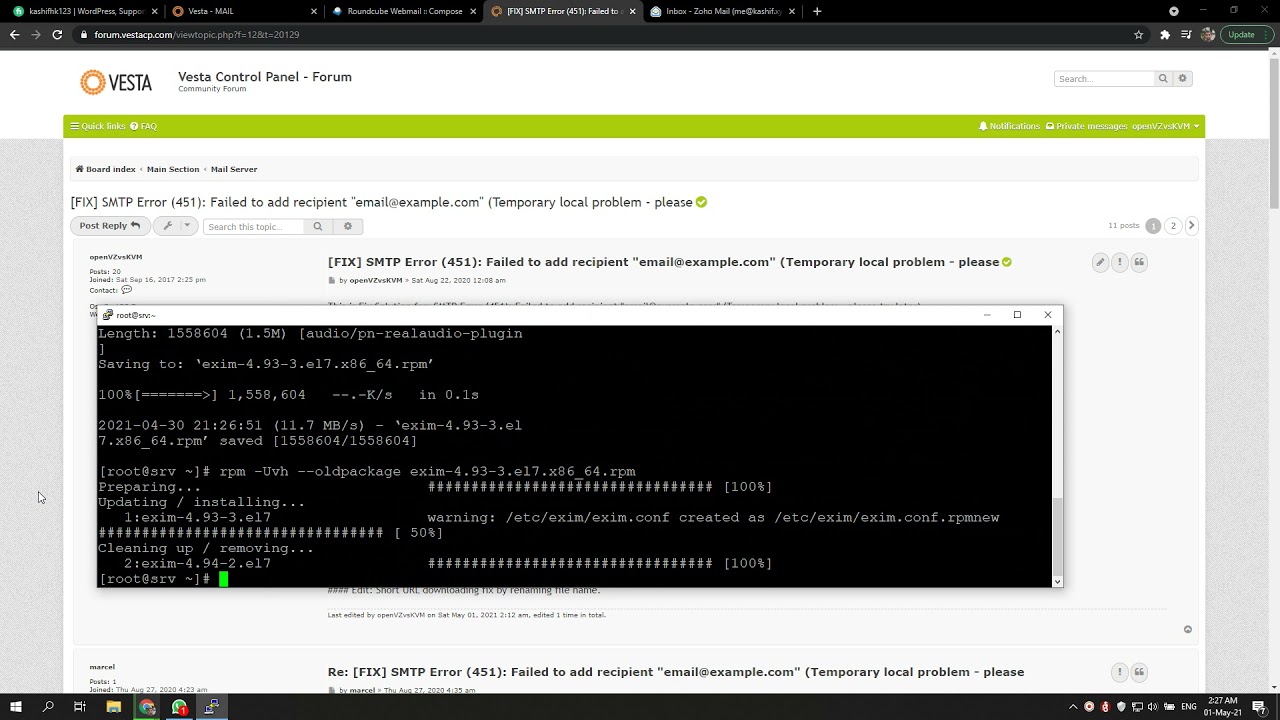The image size is (1280, 720).
Task: Click the ENG language indicator
Action: (x=1189, y=707)
